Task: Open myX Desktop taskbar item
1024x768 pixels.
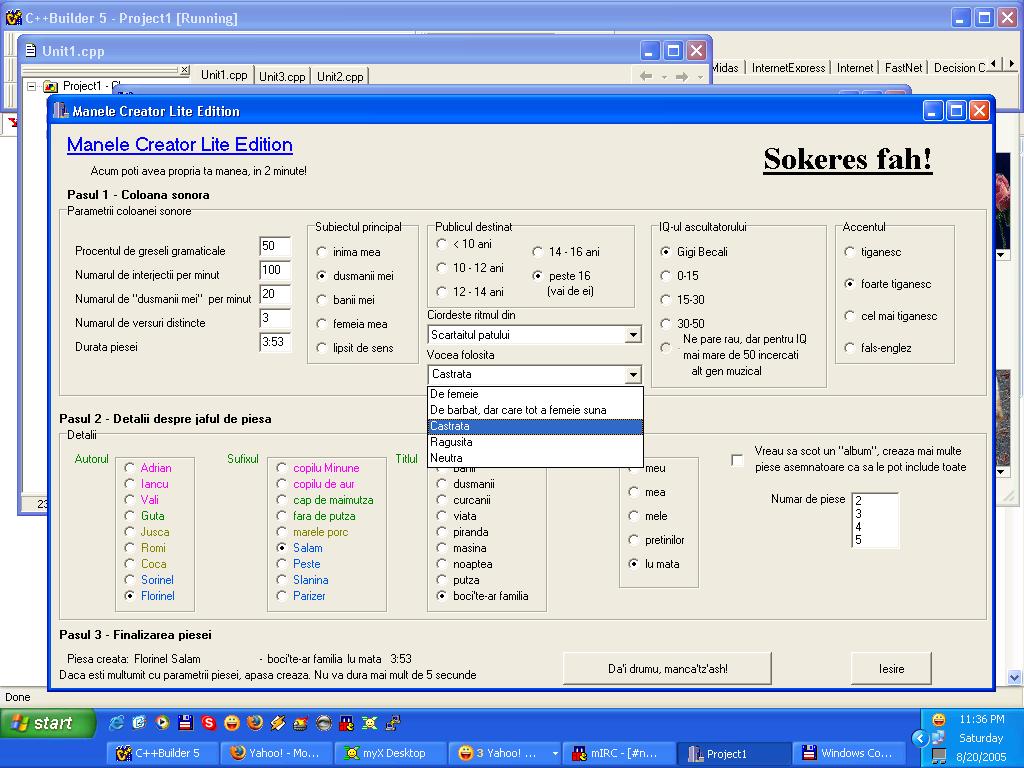Action: click(x=390, y=753)
